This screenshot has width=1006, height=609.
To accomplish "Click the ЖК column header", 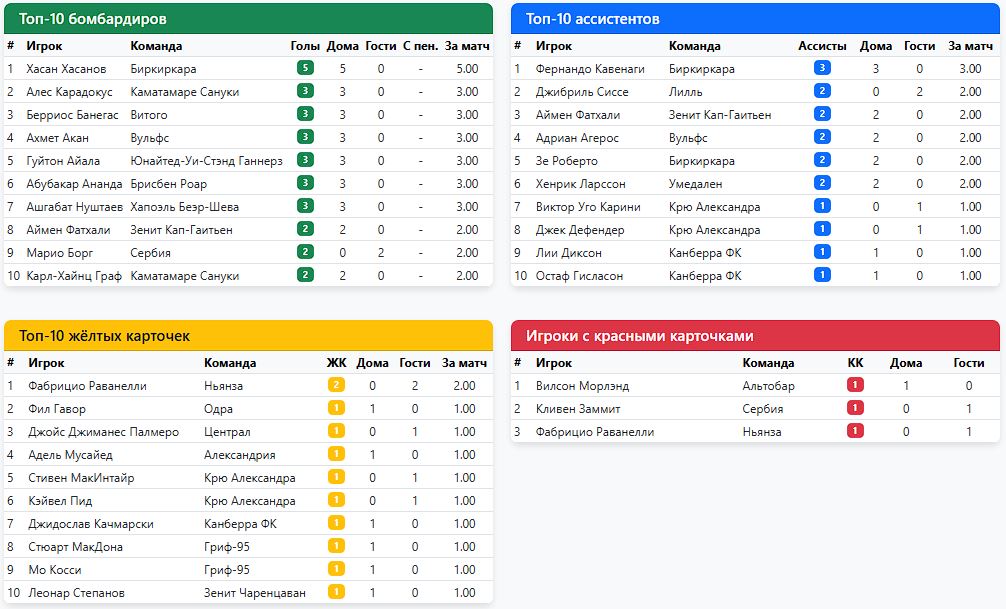I will point(336,362).
